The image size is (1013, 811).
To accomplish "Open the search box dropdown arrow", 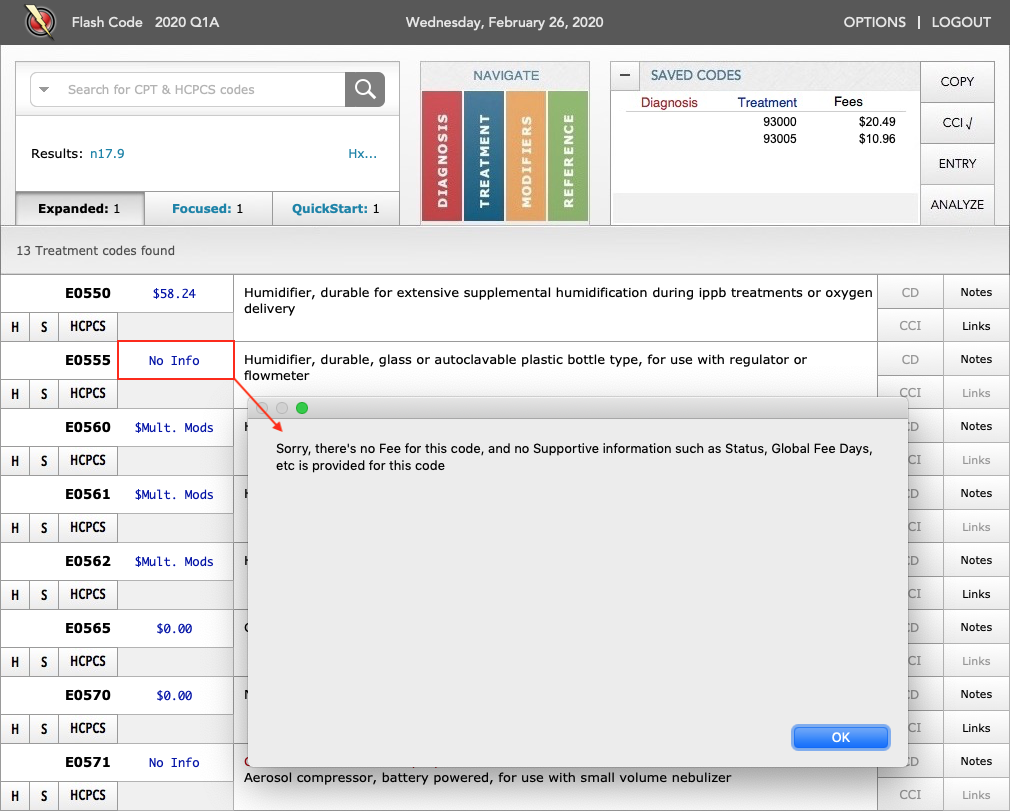I will point(44,89).
